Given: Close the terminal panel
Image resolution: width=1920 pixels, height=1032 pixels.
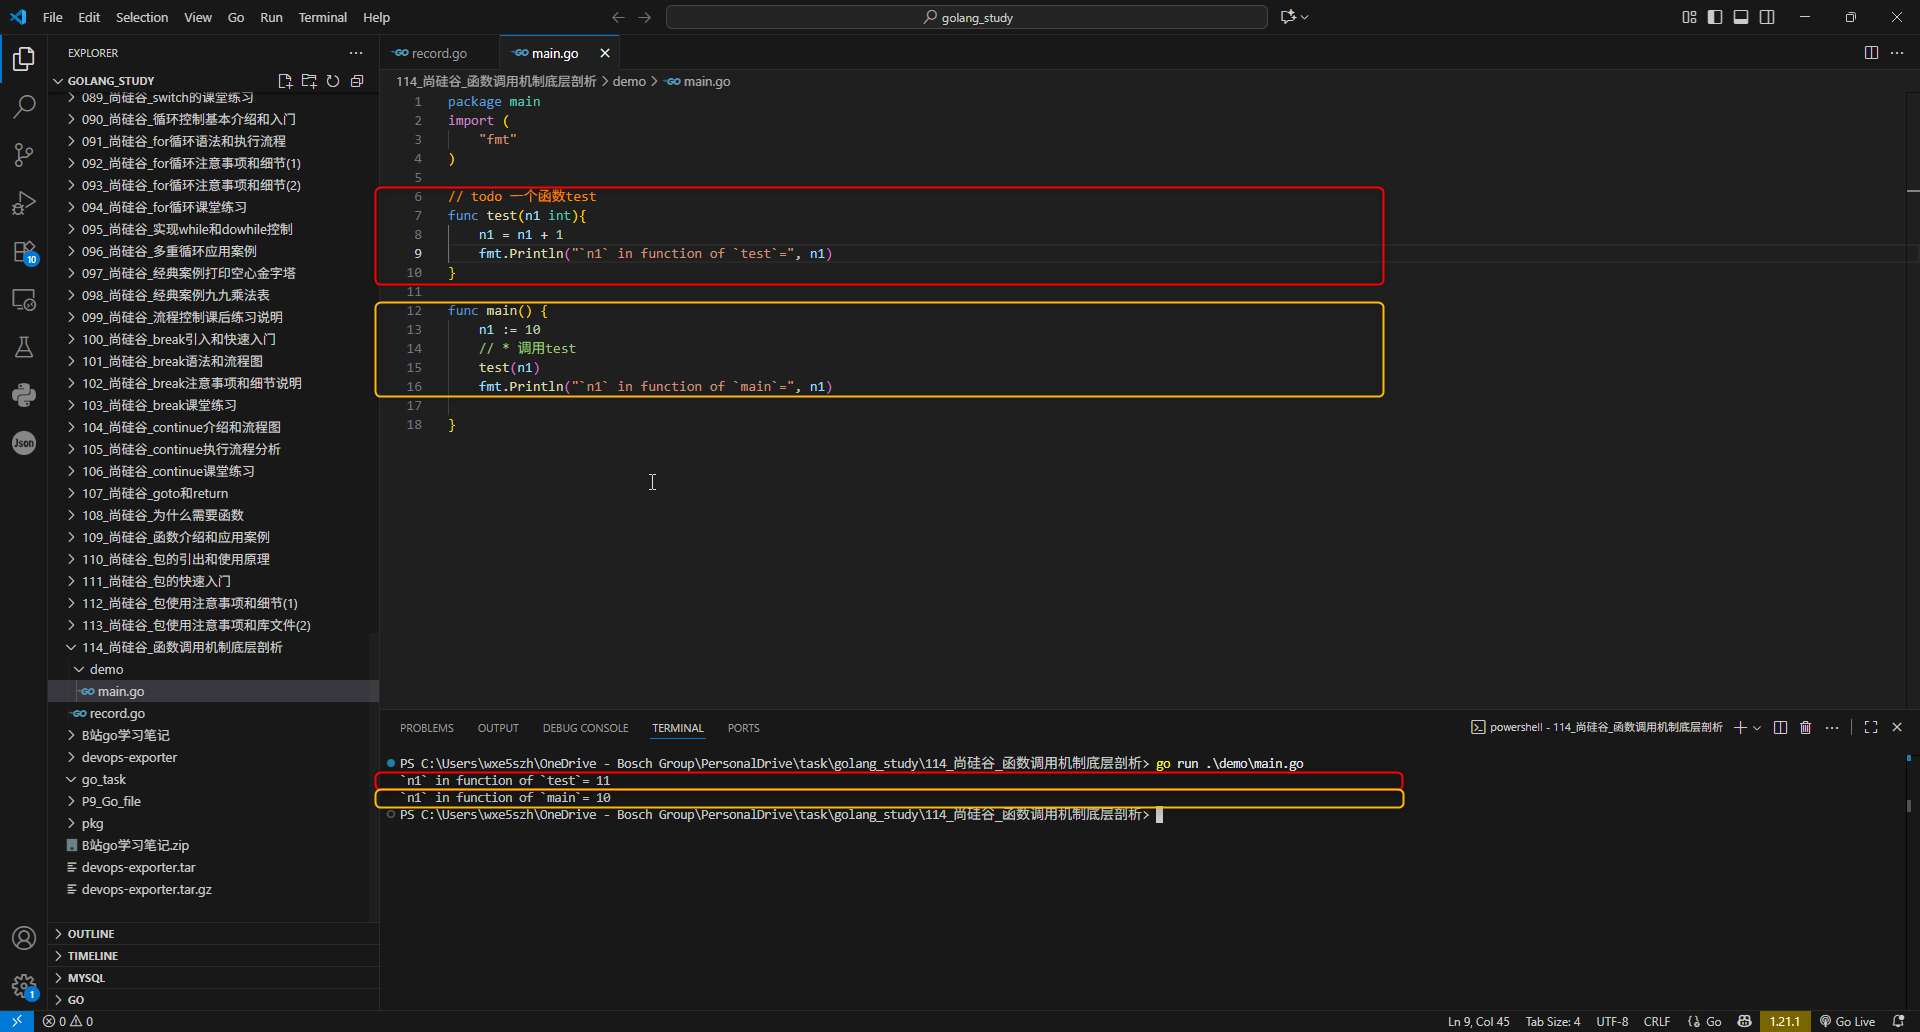Looking at the screenshot, I should pos(1897,728).
